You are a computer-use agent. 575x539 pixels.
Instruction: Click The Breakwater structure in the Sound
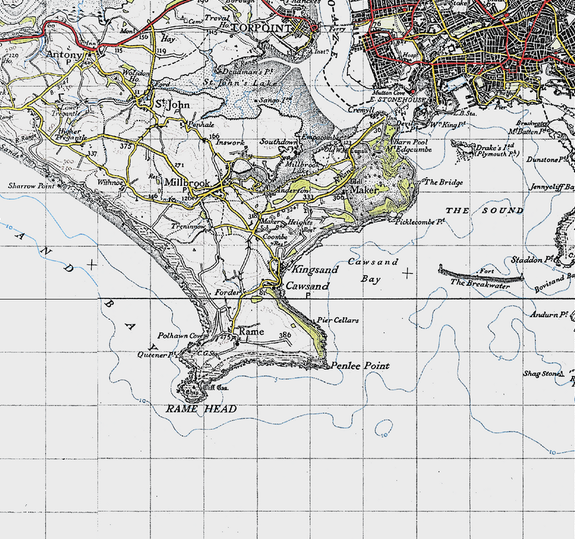click(x=481, y=275)
